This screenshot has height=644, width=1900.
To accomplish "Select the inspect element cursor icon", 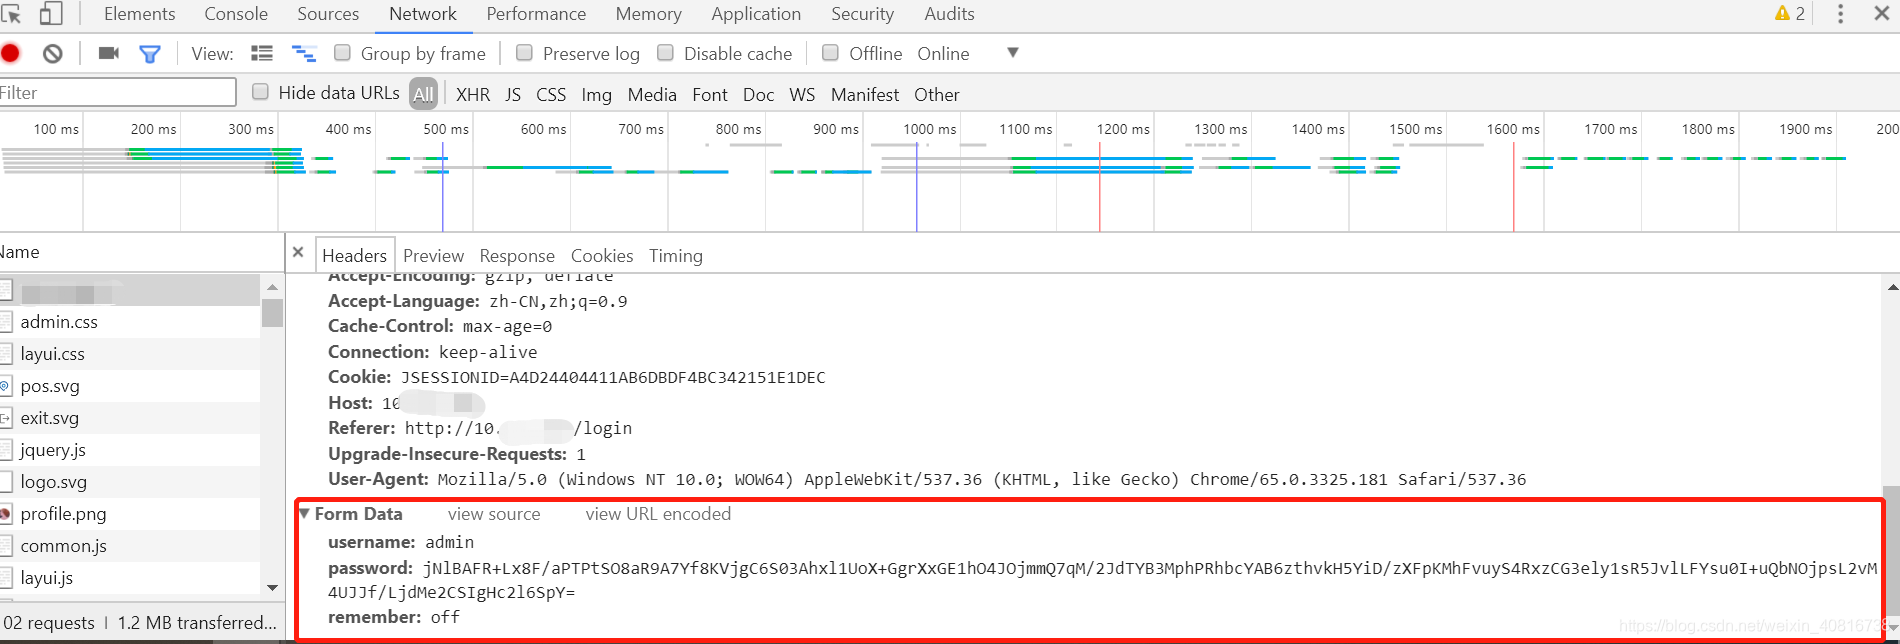I will click(x=11, y=14).
